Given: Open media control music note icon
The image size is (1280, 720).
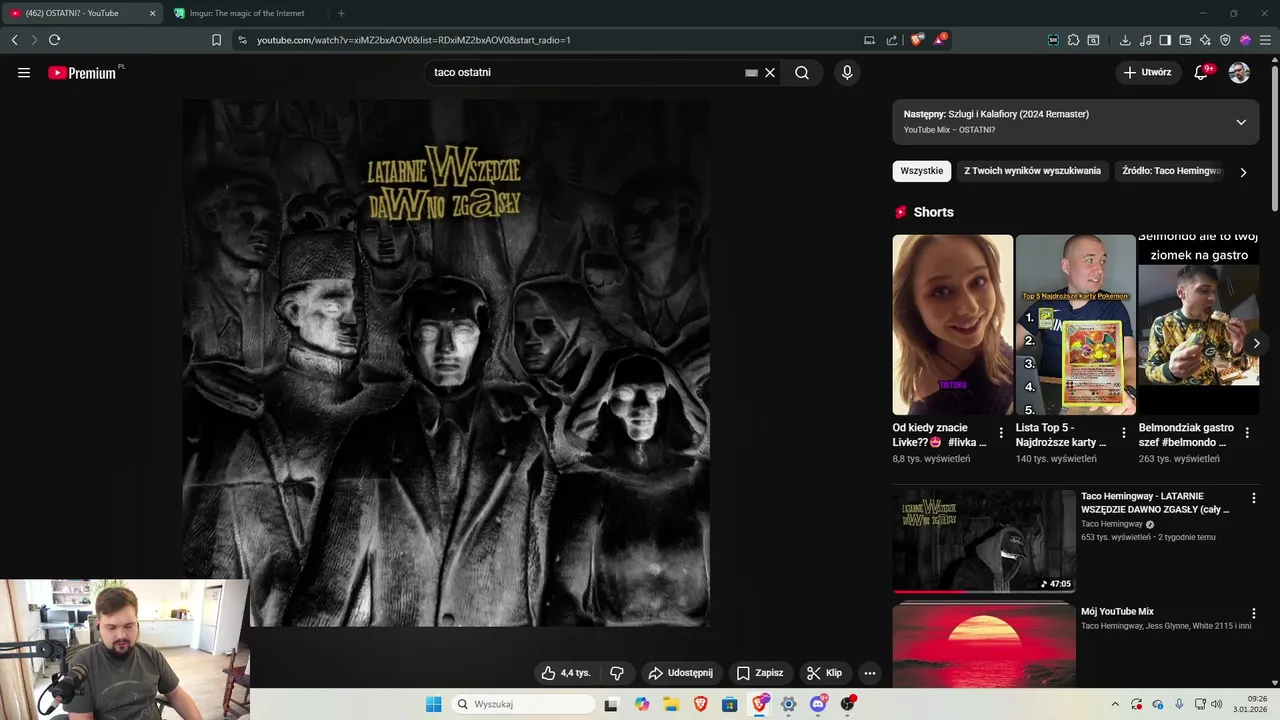Looking at the screenshot, I should pyautogui.click(x=1145, y=40).
